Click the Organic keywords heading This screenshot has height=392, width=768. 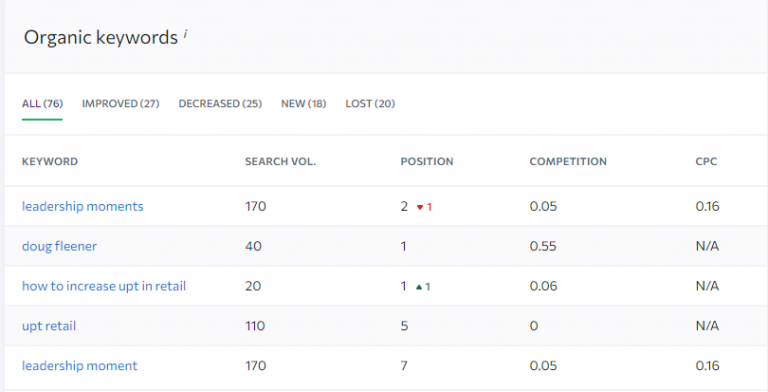pos(101,38)
